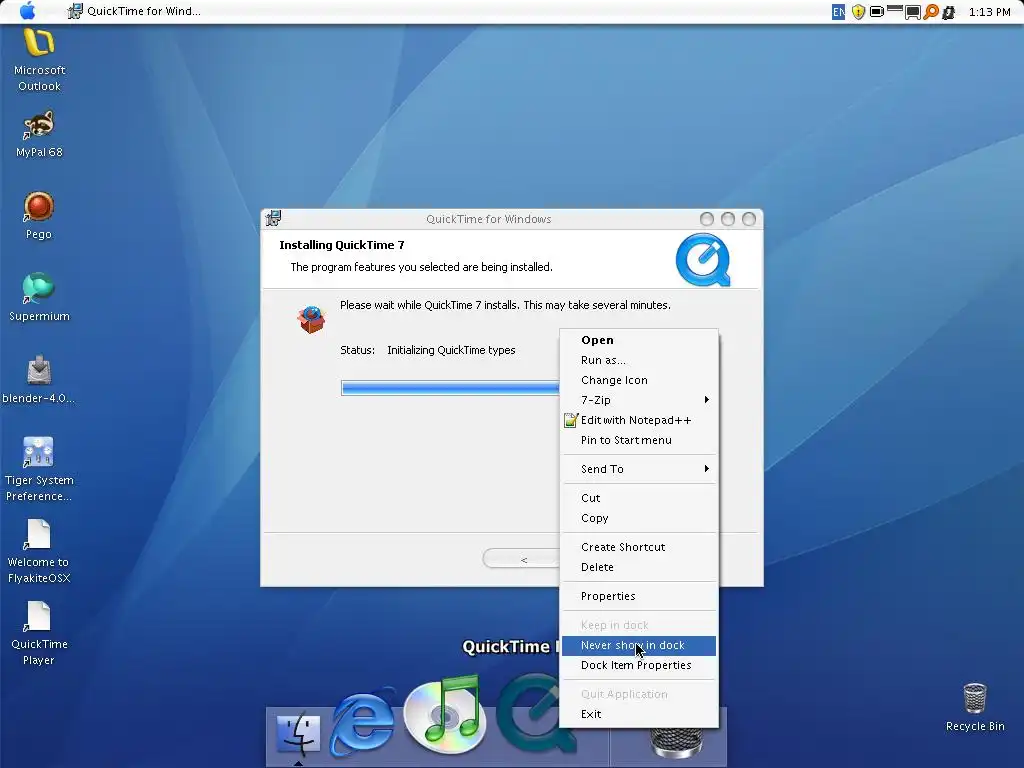Screen dimensions: 1024x768
Task: Select Never show in dock
Action: point(639,645)
